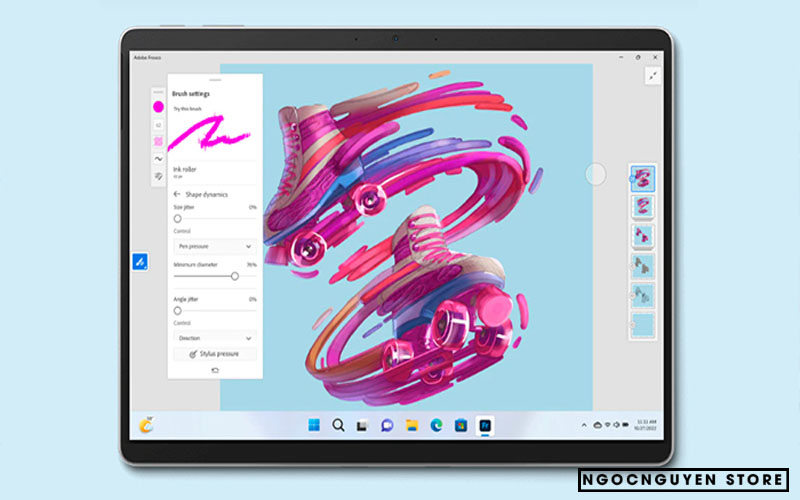The height and width of the screenshot is (500, 800).
Task: Click the Minimum diameter slider handle
Action: (235, 276)
